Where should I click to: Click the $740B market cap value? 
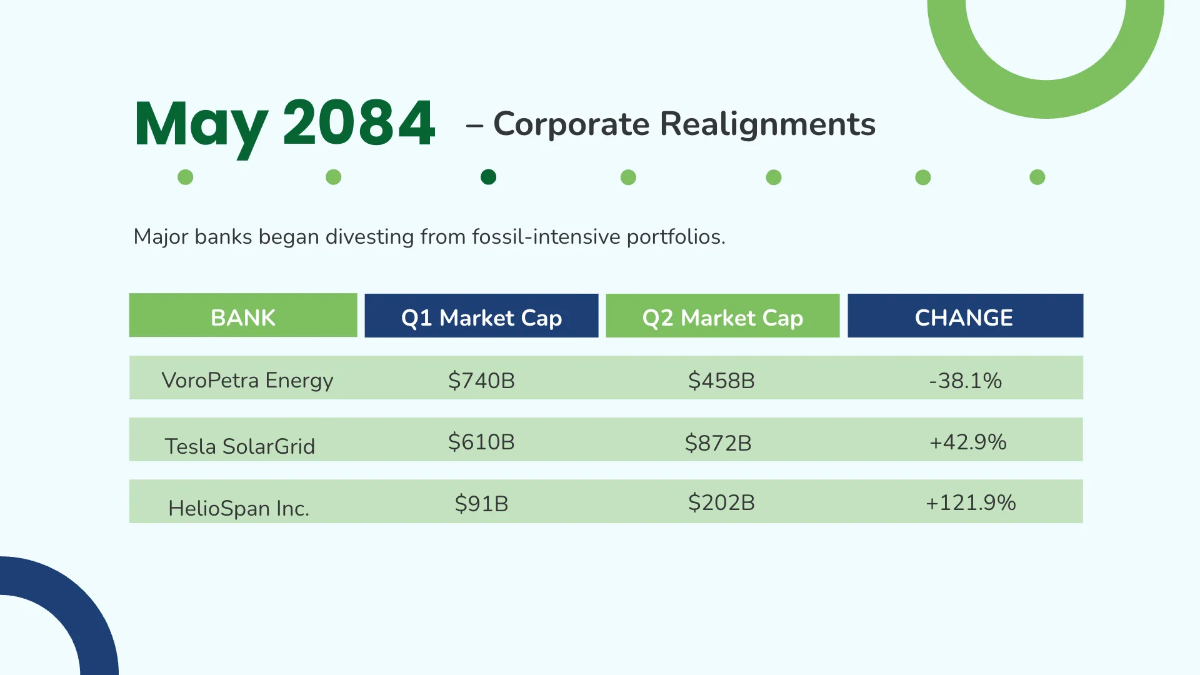(x=481, y=380)
